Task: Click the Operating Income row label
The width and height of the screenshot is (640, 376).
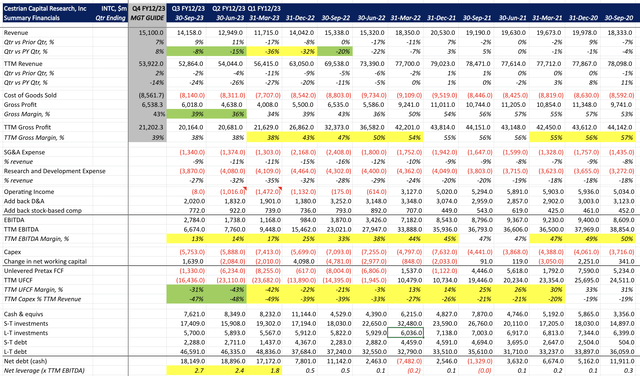Action: coord(29,191)
